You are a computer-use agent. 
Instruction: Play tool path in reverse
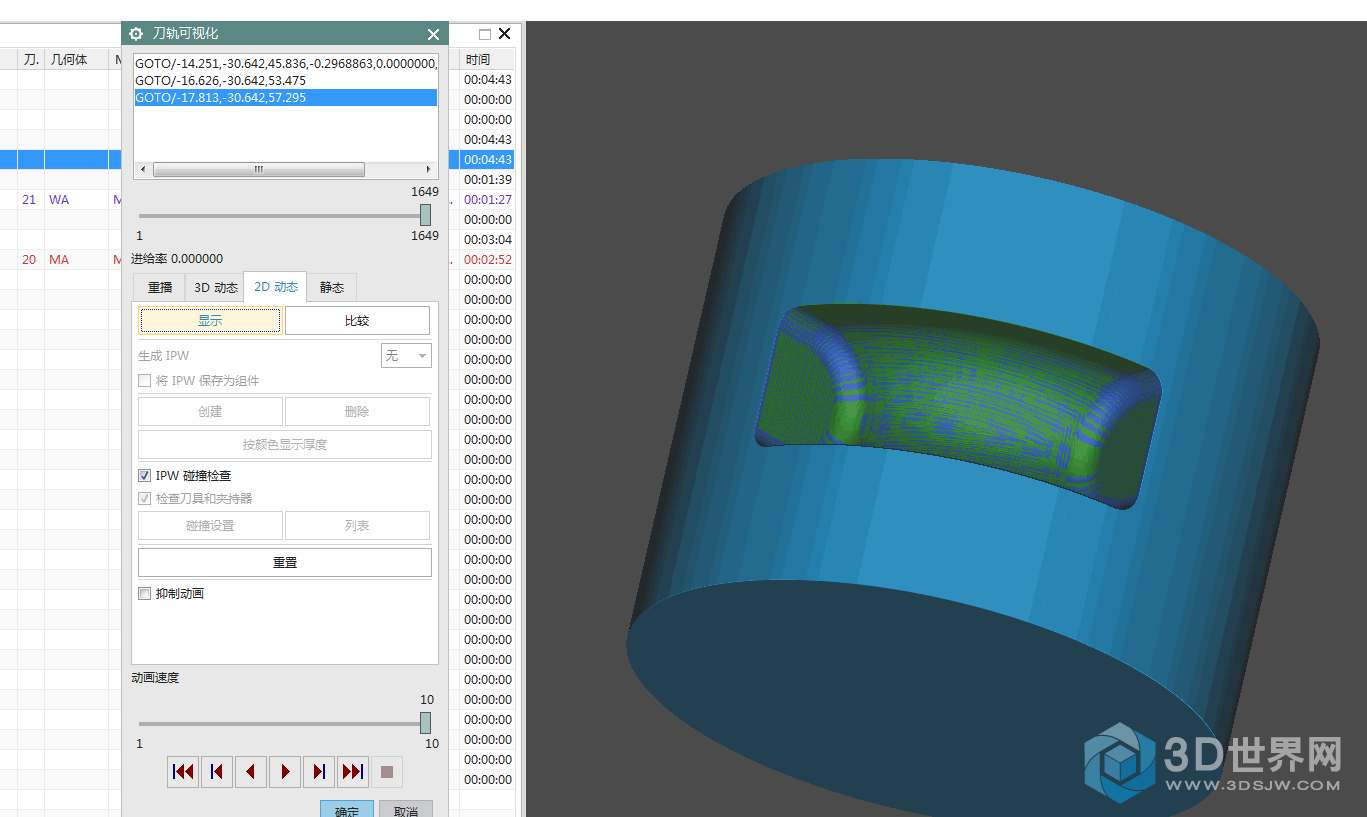(251, 772)
